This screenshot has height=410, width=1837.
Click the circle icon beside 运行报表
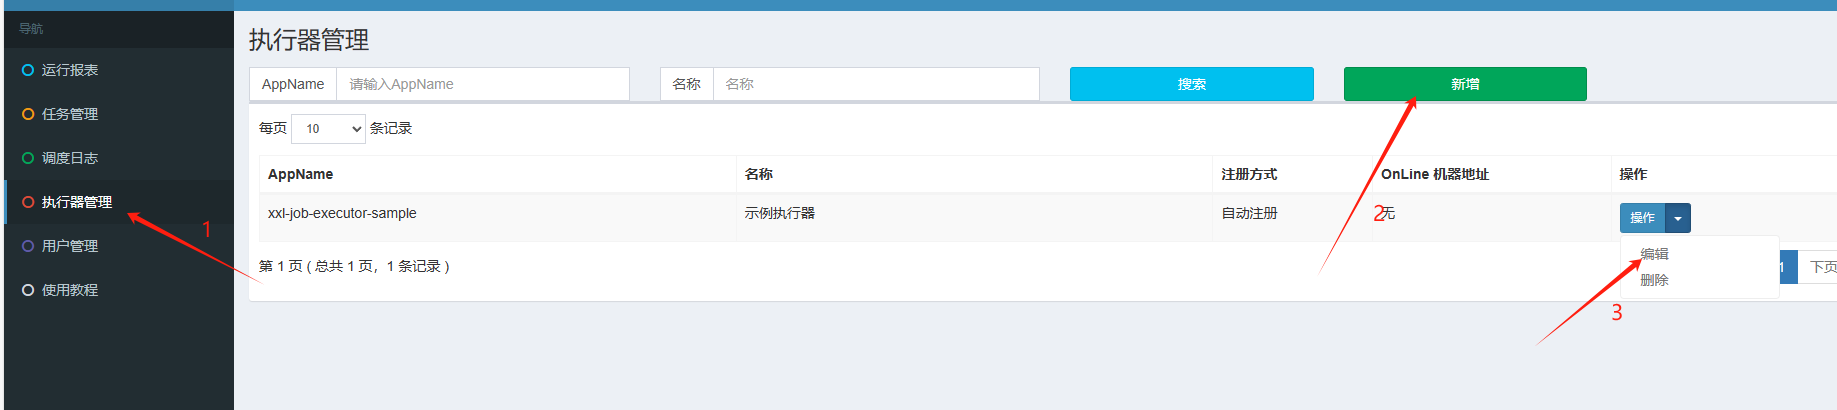(28, 70)
